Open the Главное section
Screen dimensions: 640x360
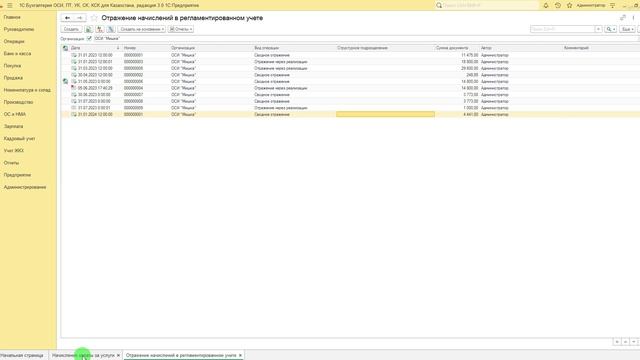click(12, 17)
